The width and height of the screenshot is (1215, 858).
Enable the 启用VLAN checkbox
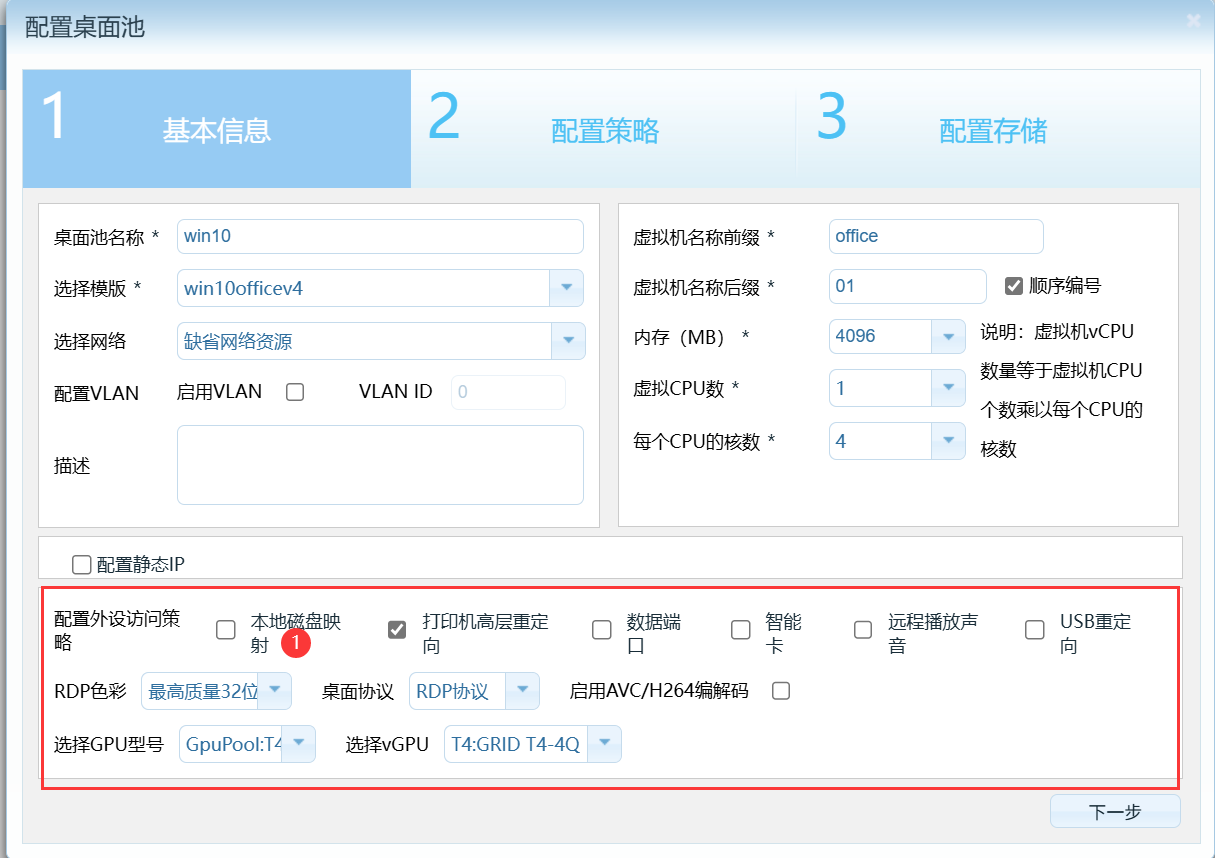point(295,391)
